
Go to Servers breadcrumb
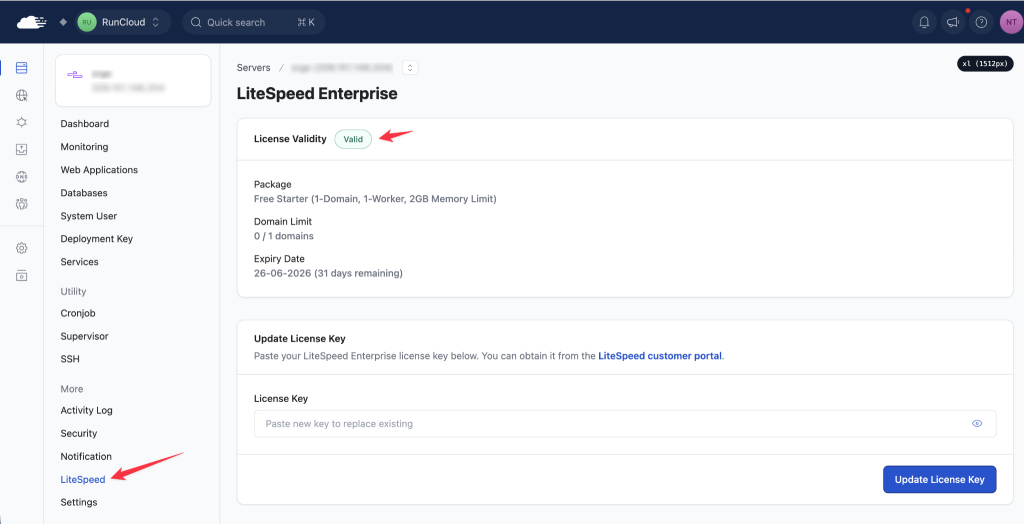tap(253, 67)
